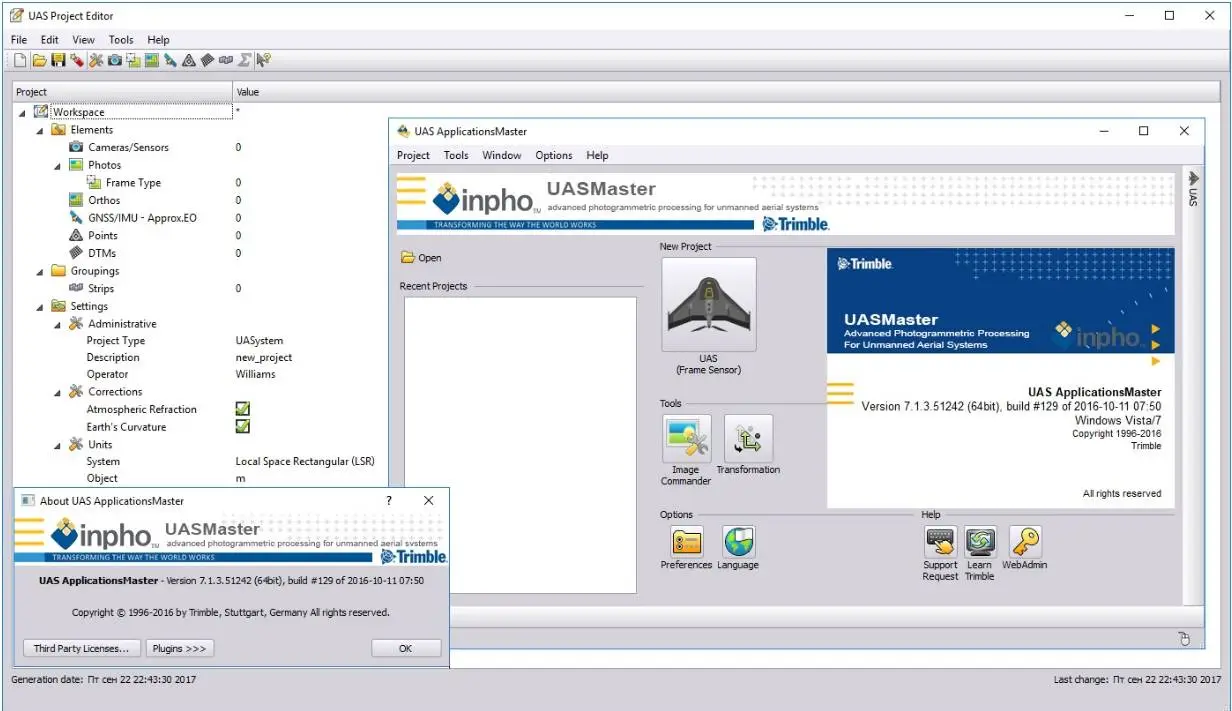The width and height of the screenshot is (1232, 711).
Task: Click the GNSS/IMU satellite icon in the toolbar
Action: (x=171, y=61)
